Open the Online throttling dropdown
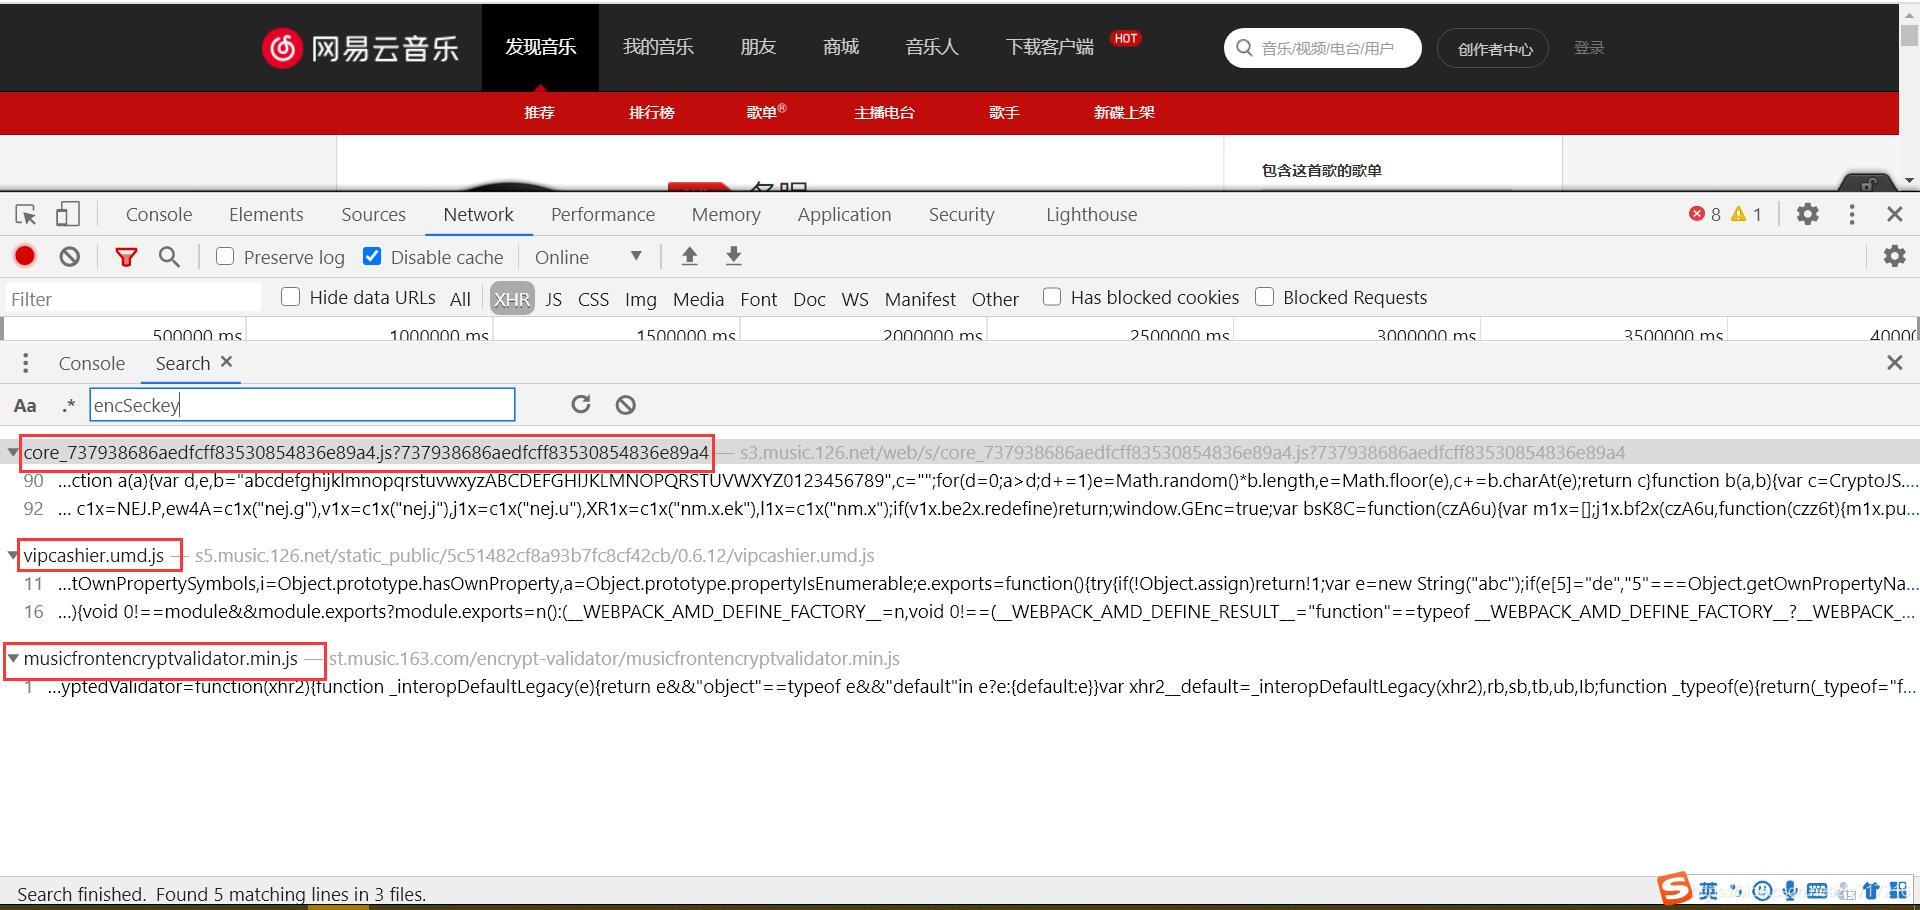1920x910 pixels. 588,257
